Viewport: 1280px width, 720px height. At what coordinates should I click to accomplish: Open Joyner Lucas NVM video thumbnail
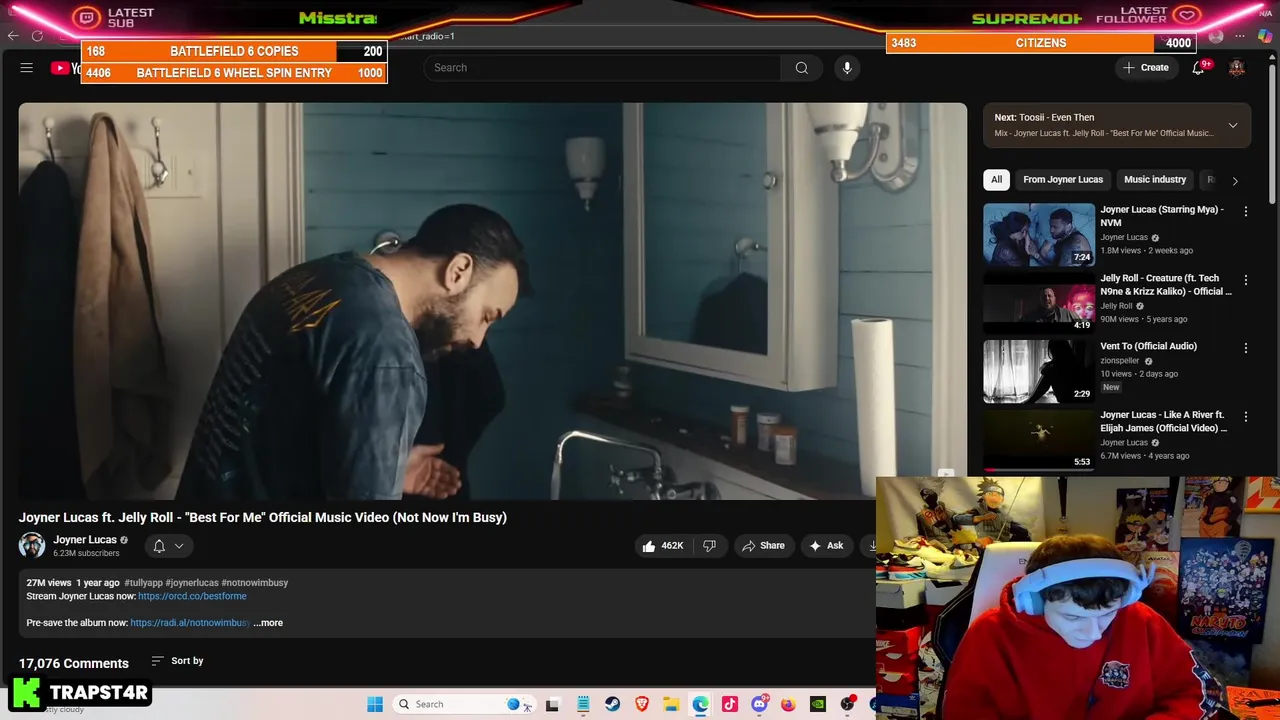[x=1039, y=234]
